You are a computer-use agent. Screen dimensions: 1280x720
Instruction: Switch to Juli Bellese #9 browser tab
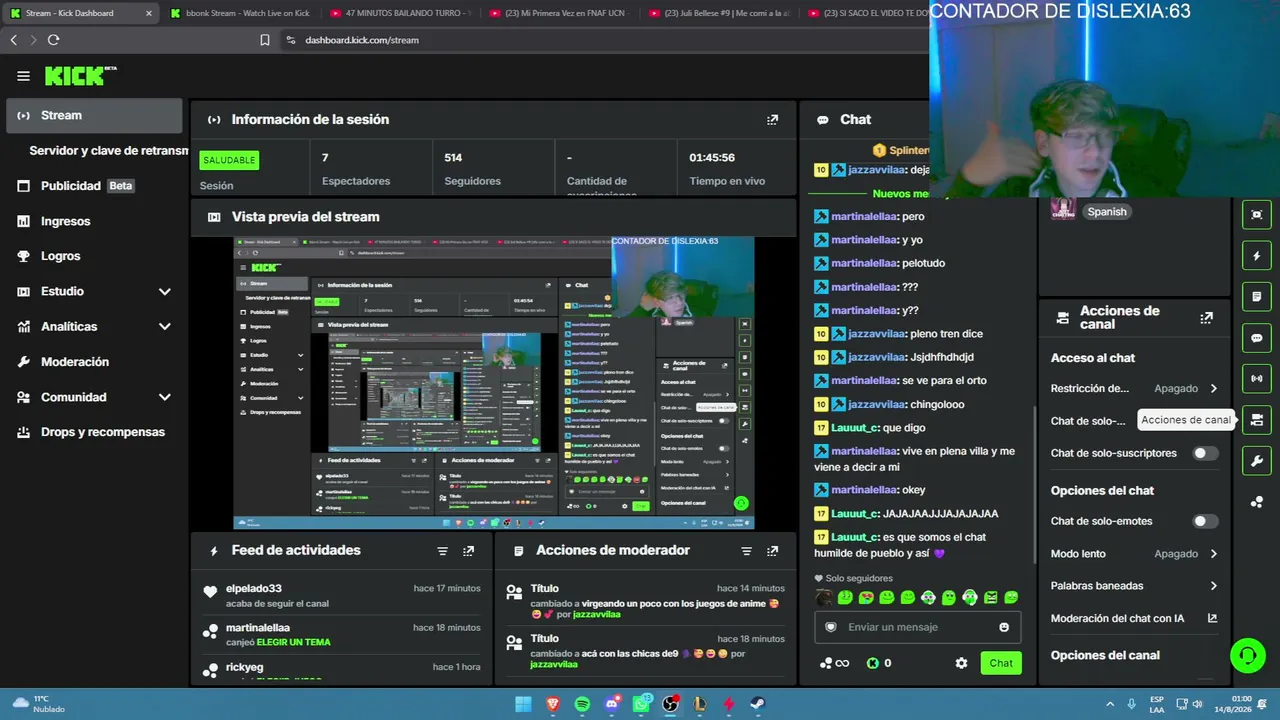719,13
